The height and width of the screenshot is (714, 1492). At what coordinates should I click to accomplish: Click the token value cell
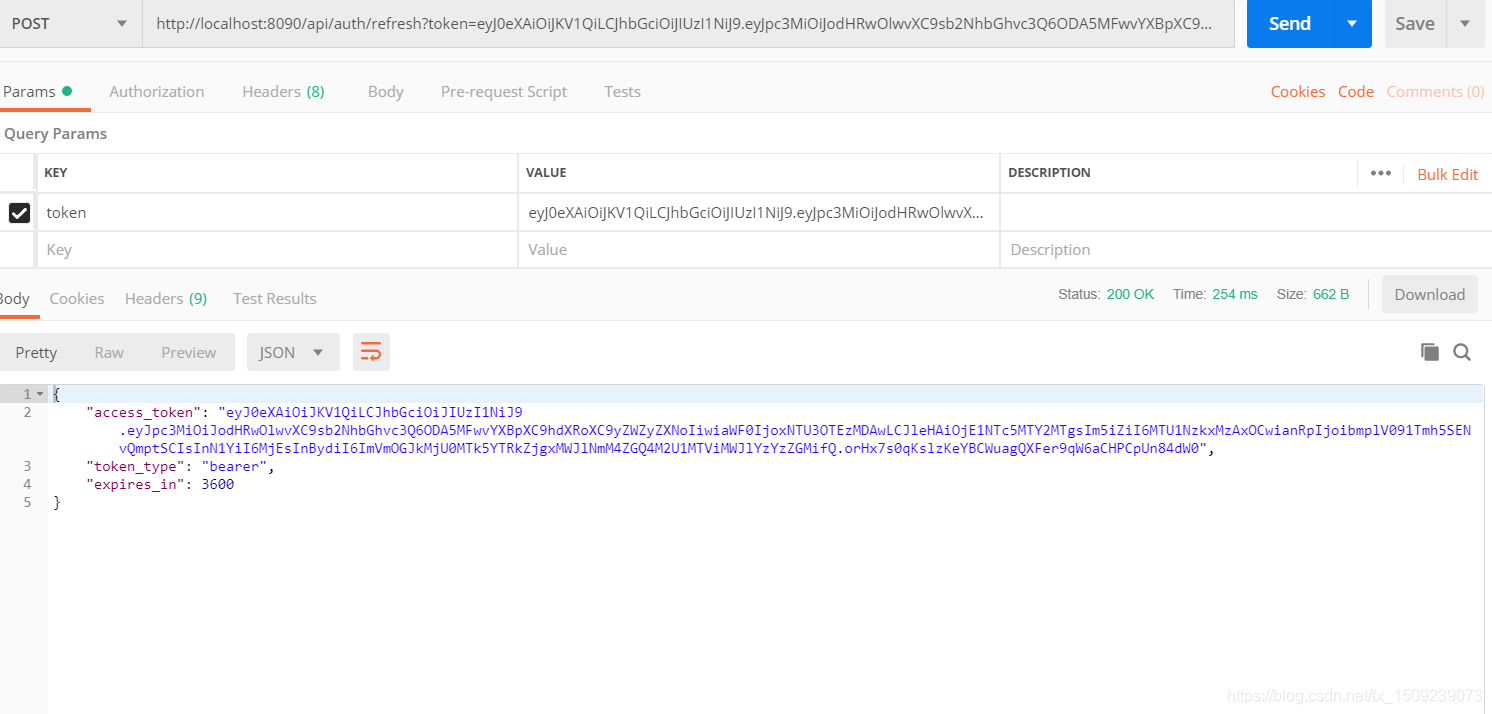click(x=759, y=212)
